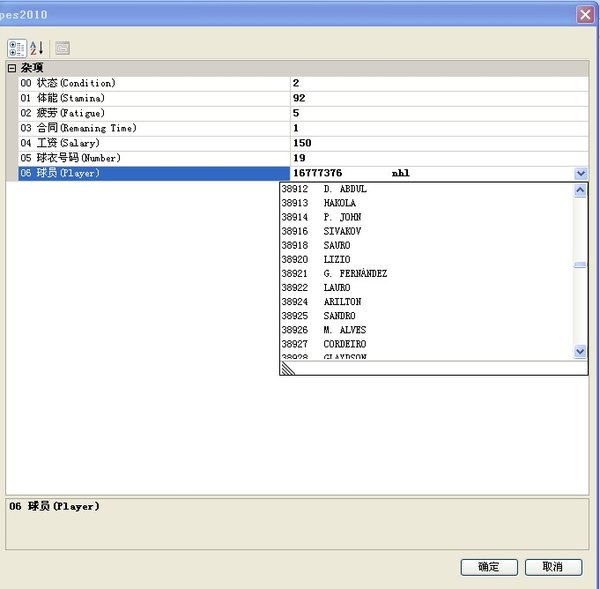Switch property grid to categorized view

[x=16, y=48]
